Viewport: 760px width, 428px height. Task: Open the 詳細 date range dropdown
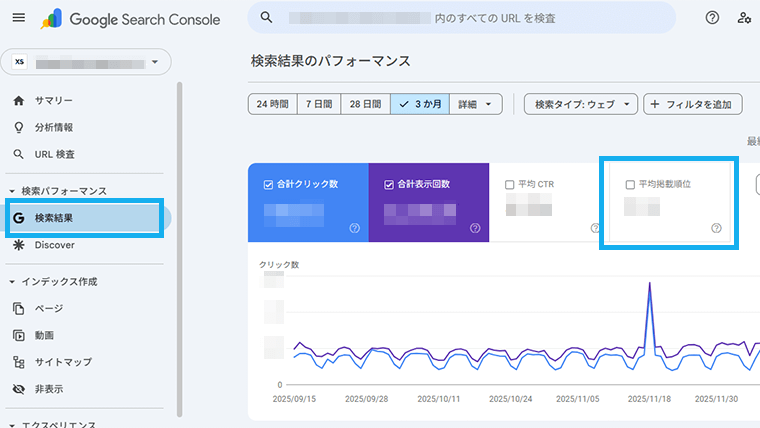tap(475, 104)
